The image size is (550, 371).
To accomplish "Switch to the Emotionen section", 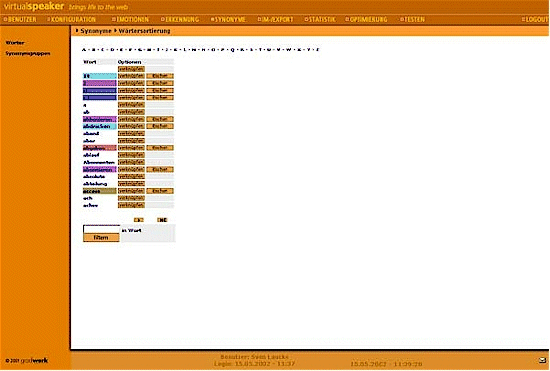I will pyautogui.click(x=130, y=19).
